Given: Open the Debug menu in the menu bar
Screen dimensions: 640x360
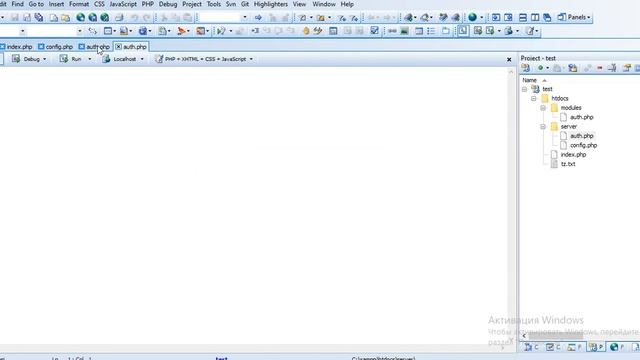Looking at the screenshot, I should [x=168, y=4].
